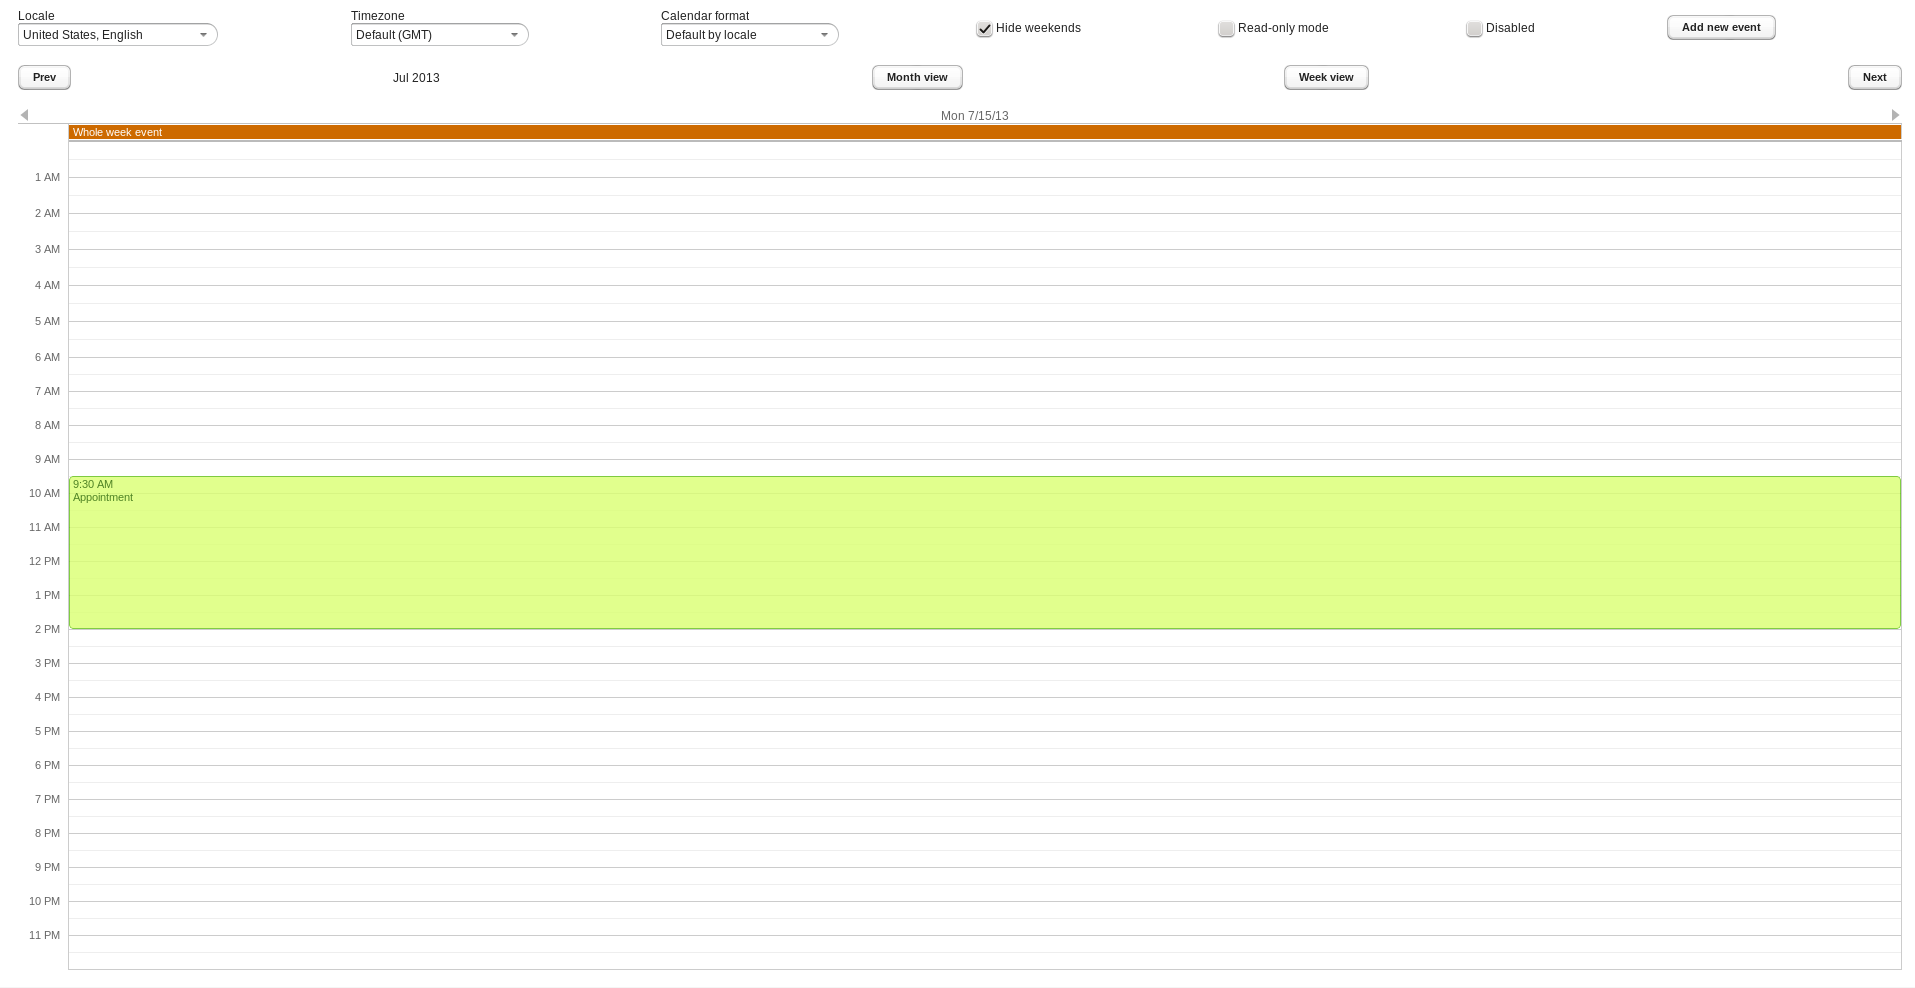1915x988 pixels.
Task: Open the Timezone dropdown arrow
Action: pos(515,34)
